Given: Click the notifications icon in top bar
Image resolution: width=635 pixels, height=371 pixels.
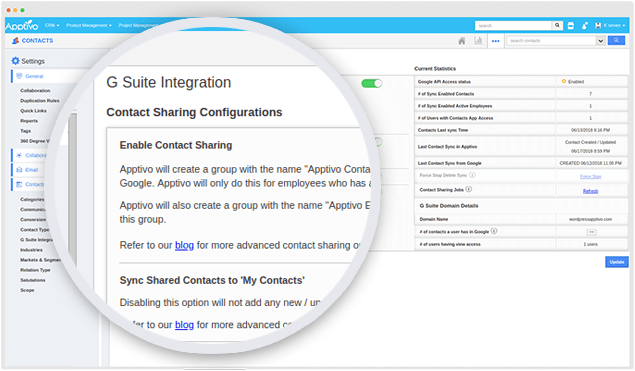Looking at the screenshot, I should (584, 26).
